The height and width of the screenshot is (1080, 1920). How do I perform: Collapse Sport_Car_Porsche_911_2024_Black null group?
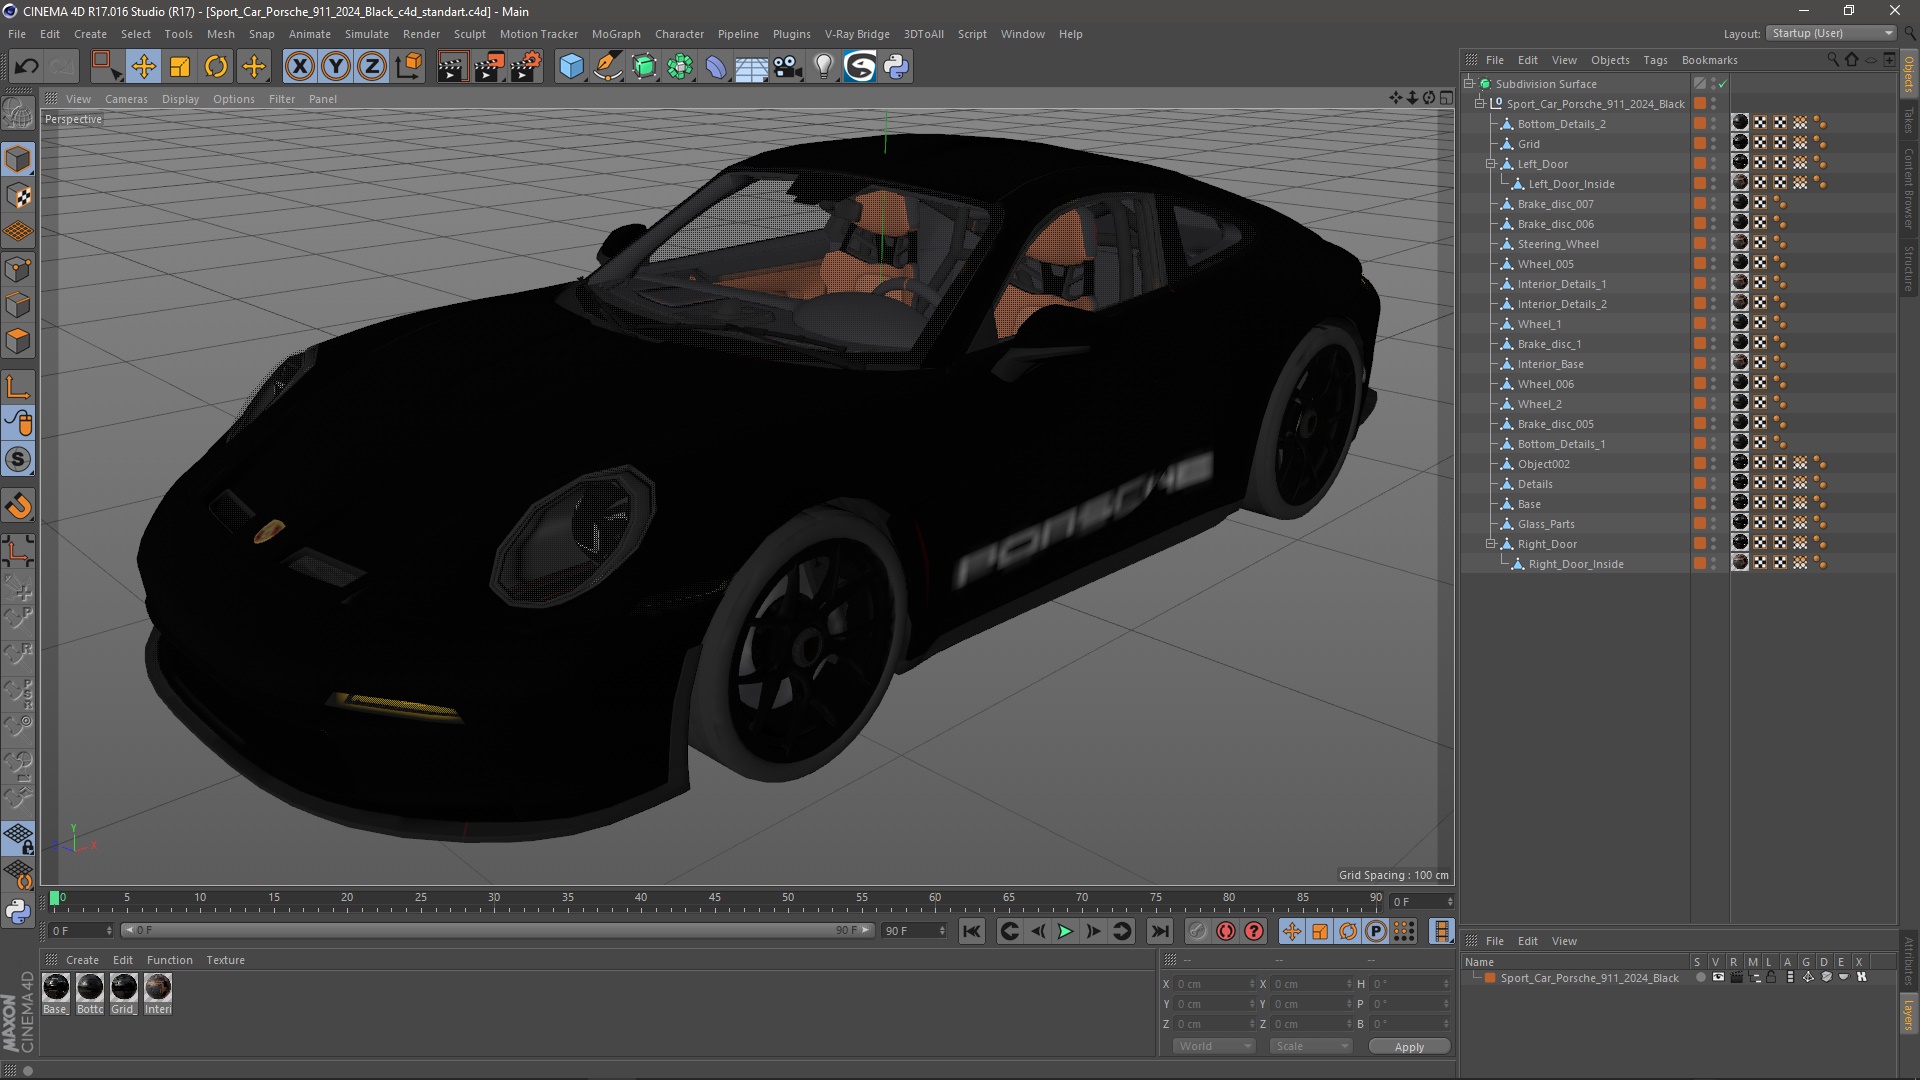(x=1480, y=104)
